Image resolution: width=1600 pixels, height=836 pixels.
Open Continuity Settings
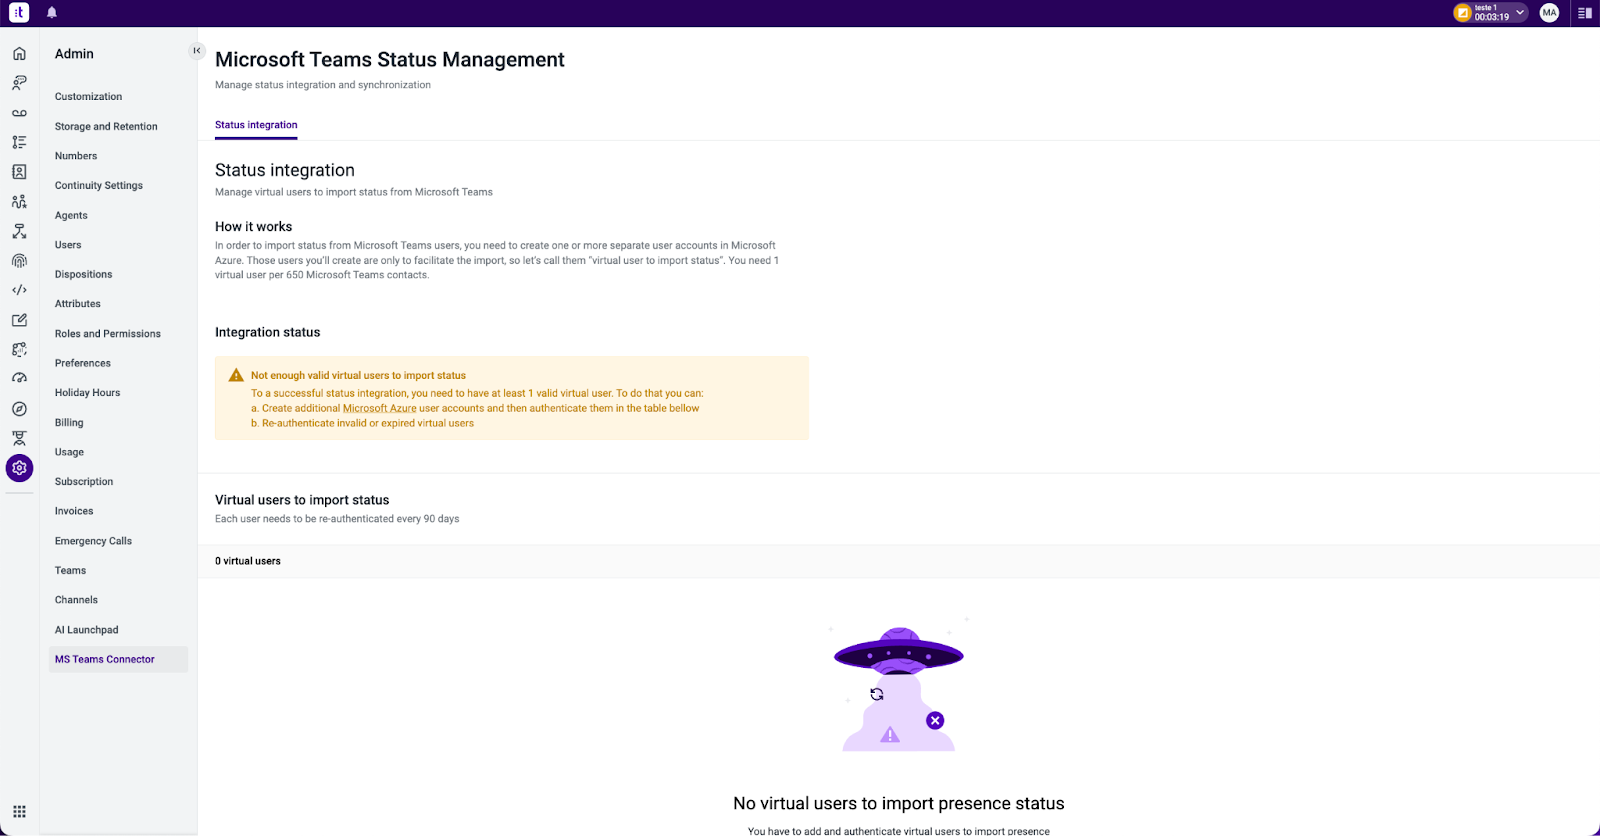[99, 186]
